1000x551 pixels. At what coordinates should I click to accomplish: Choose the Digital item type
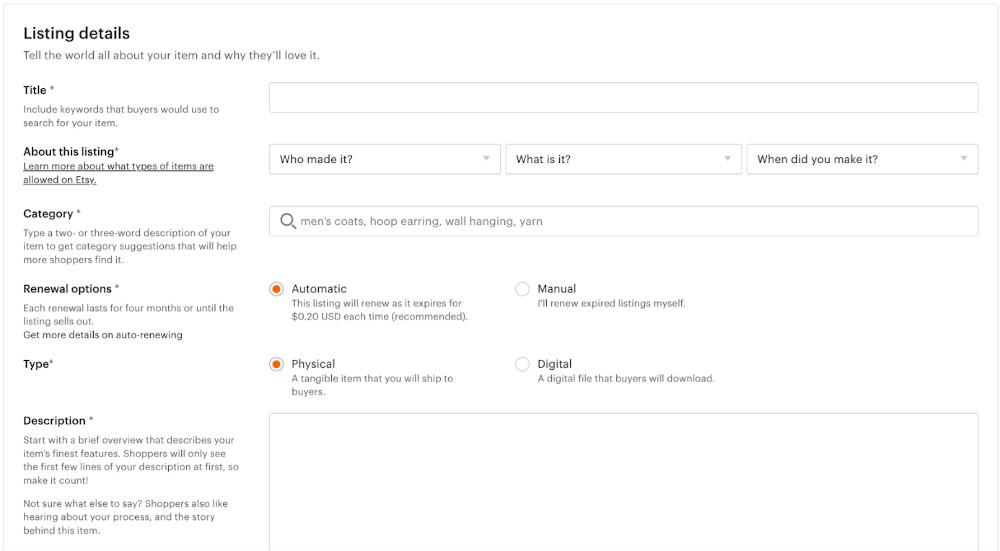(522, 364)
